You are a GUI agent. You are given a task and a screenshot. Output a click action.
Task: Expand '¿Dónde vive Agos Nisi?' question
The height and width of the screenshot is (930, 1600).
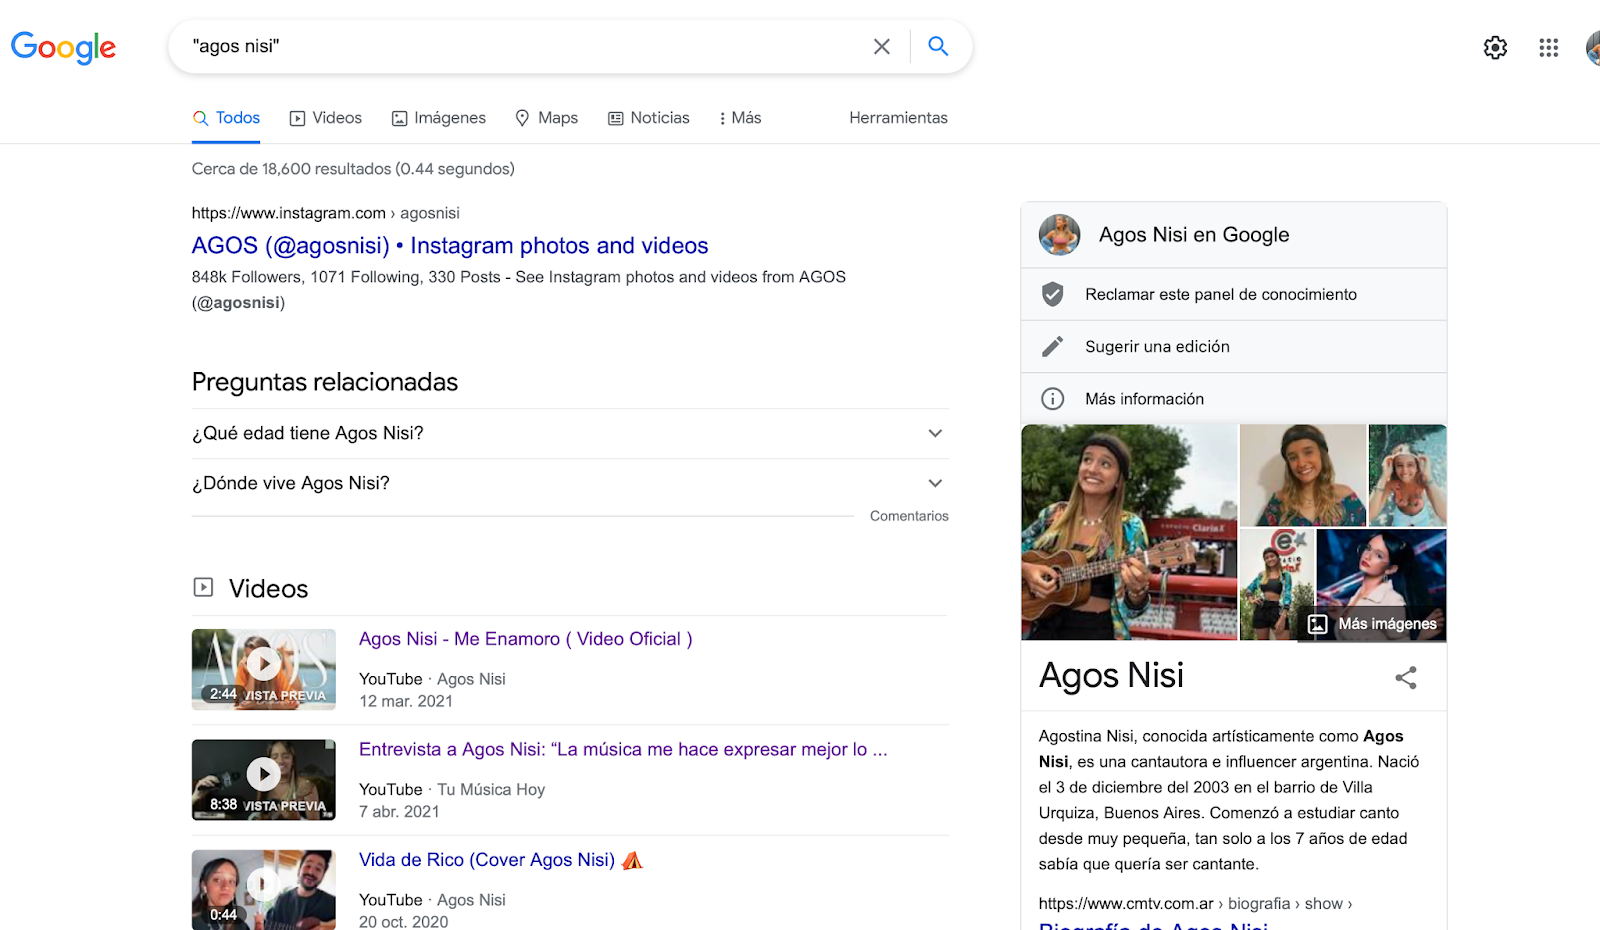coord(570,484)
